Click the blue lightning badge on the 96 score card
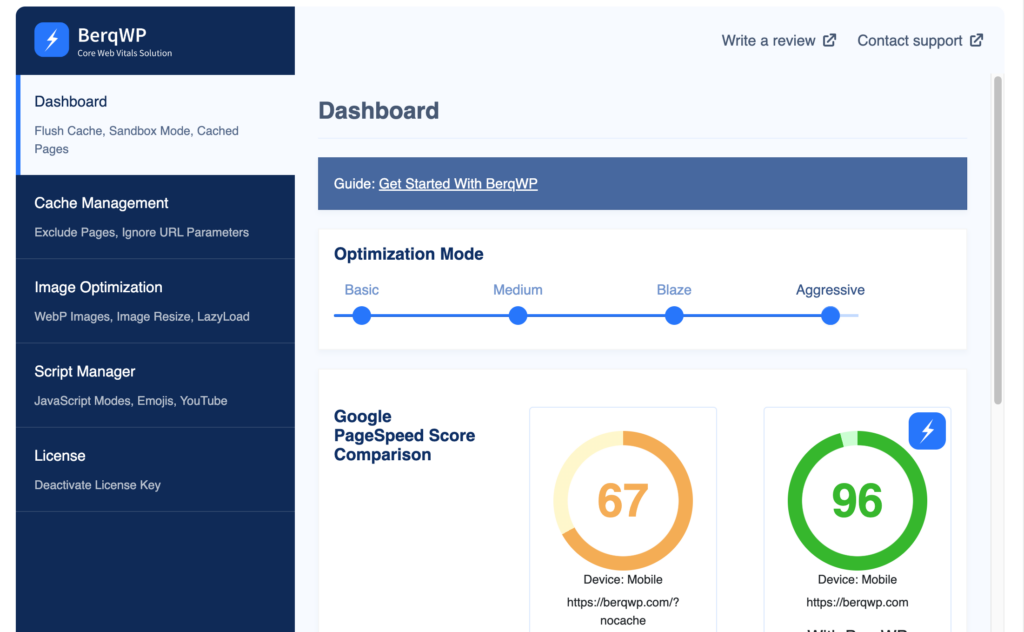The height and width of the screenshot is (632, 1024). 927,431
